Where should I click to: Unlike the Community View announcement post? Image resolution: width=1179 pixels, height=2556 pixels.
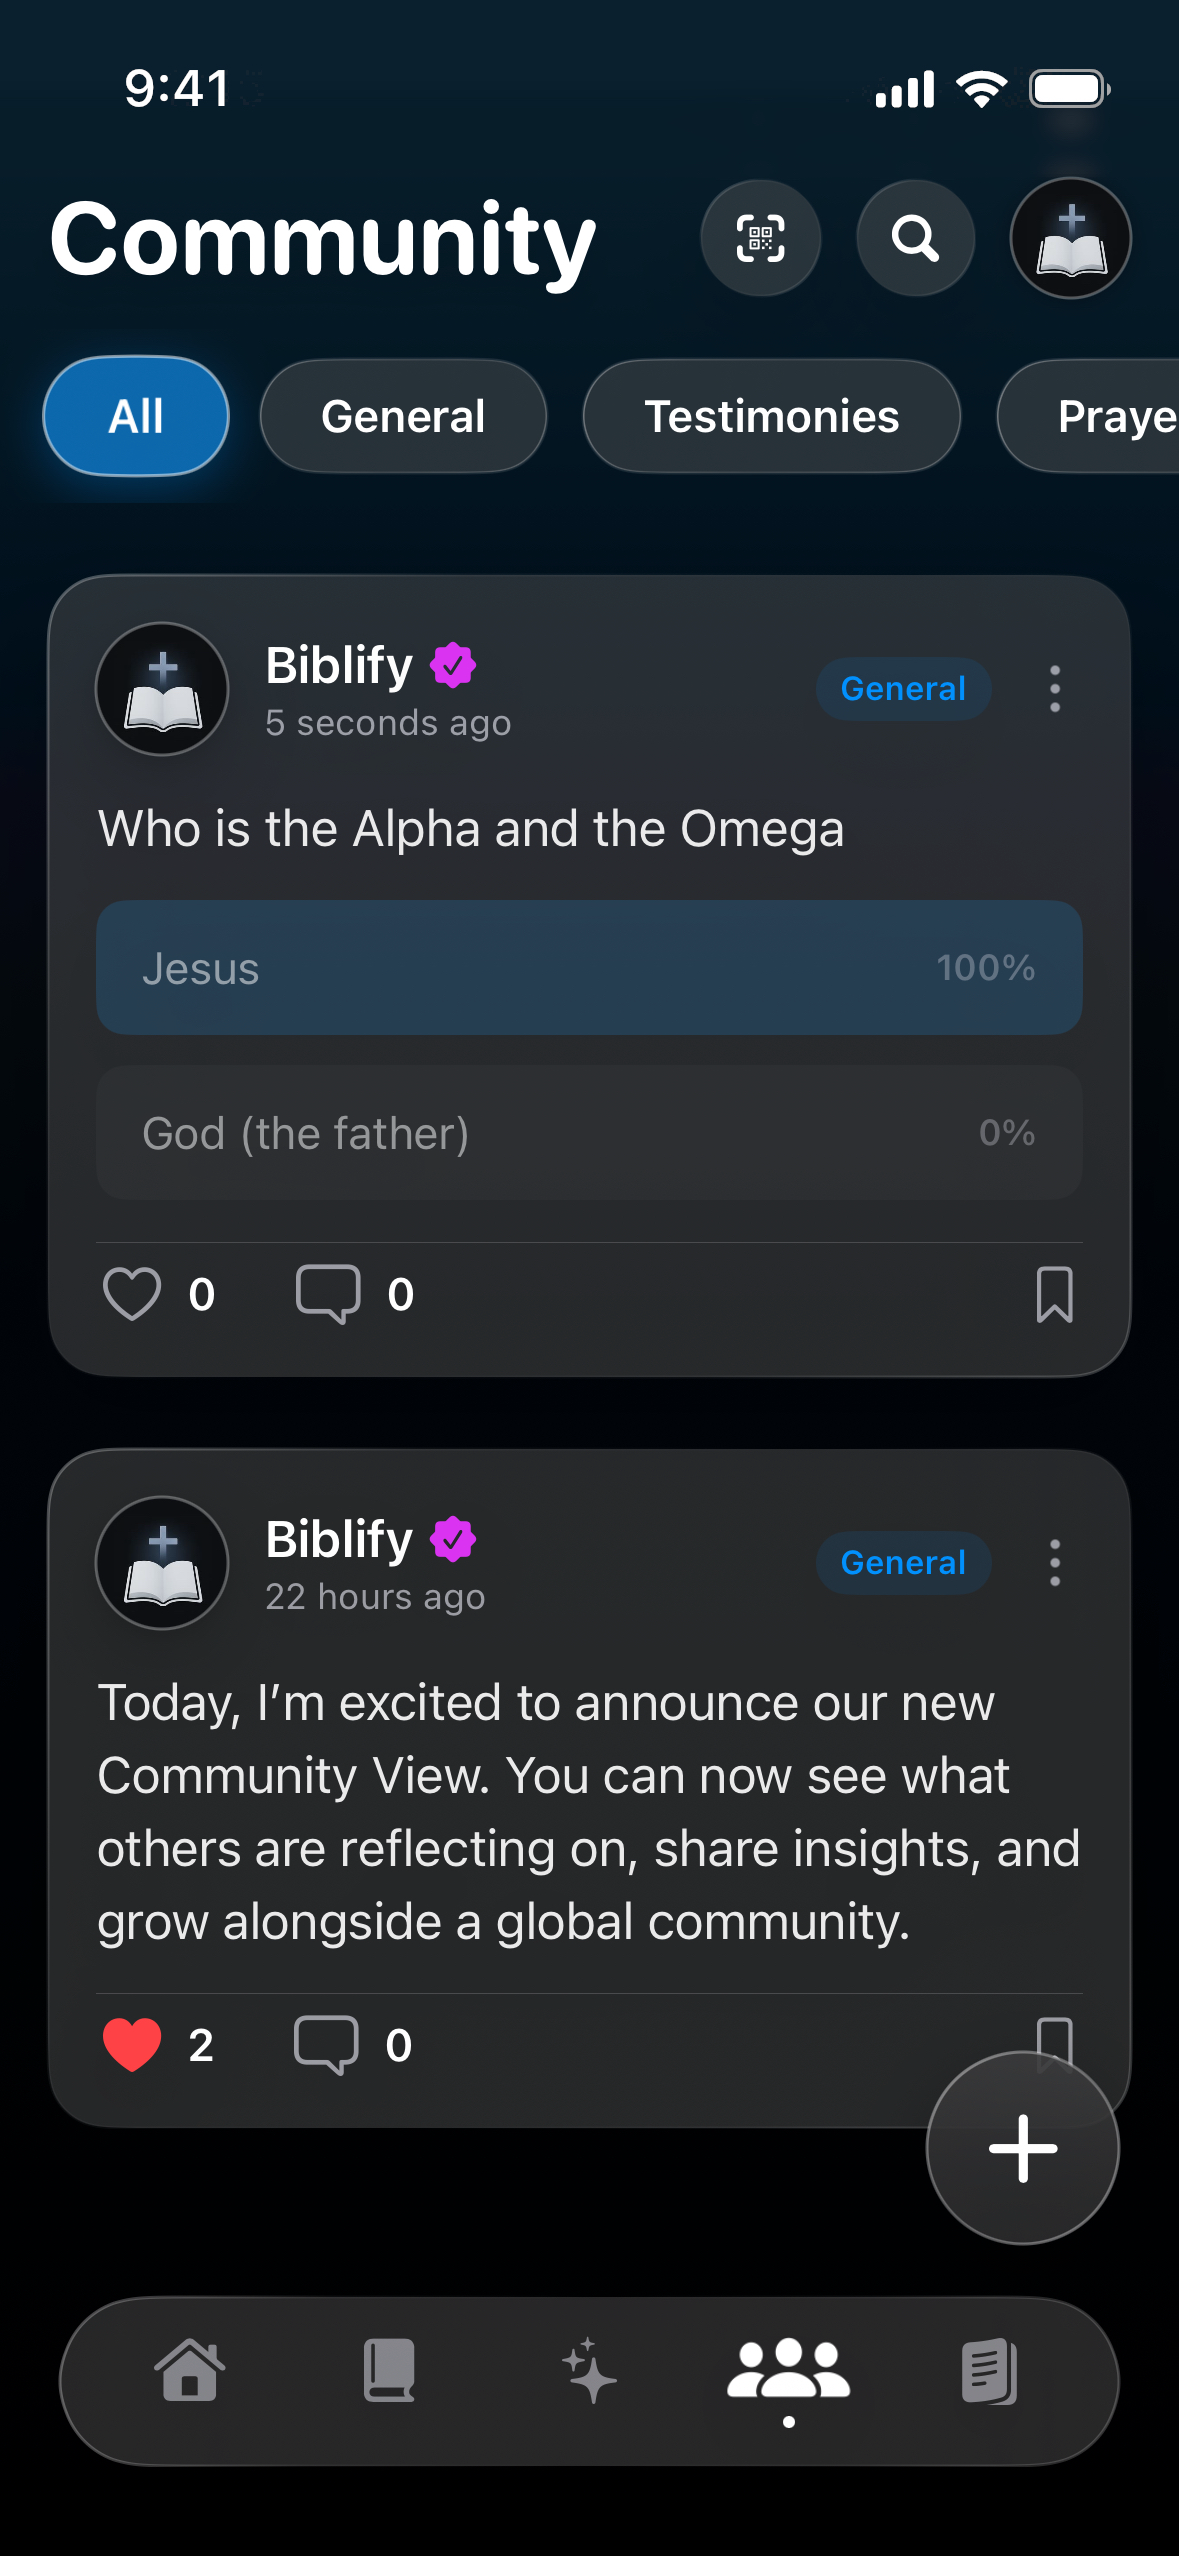(132, 2044)
